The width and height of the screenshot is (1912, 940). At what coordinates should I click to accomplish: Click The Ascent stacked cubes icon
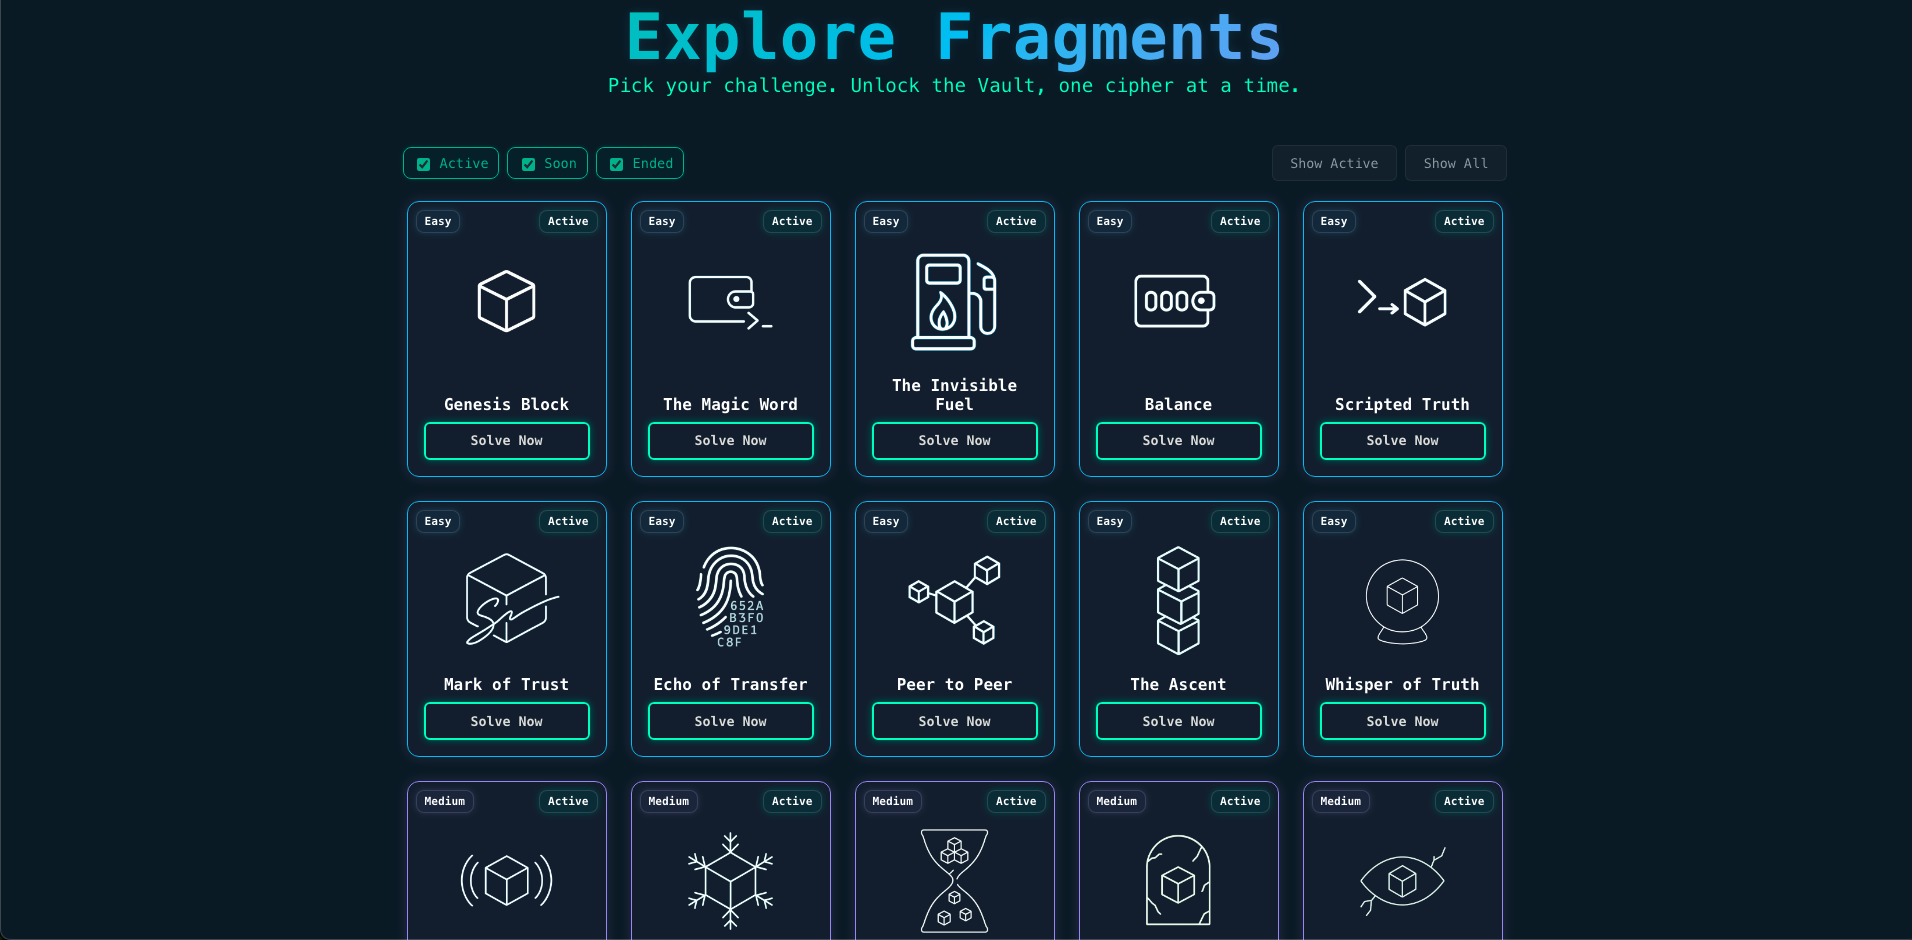tap(1178, 600)
